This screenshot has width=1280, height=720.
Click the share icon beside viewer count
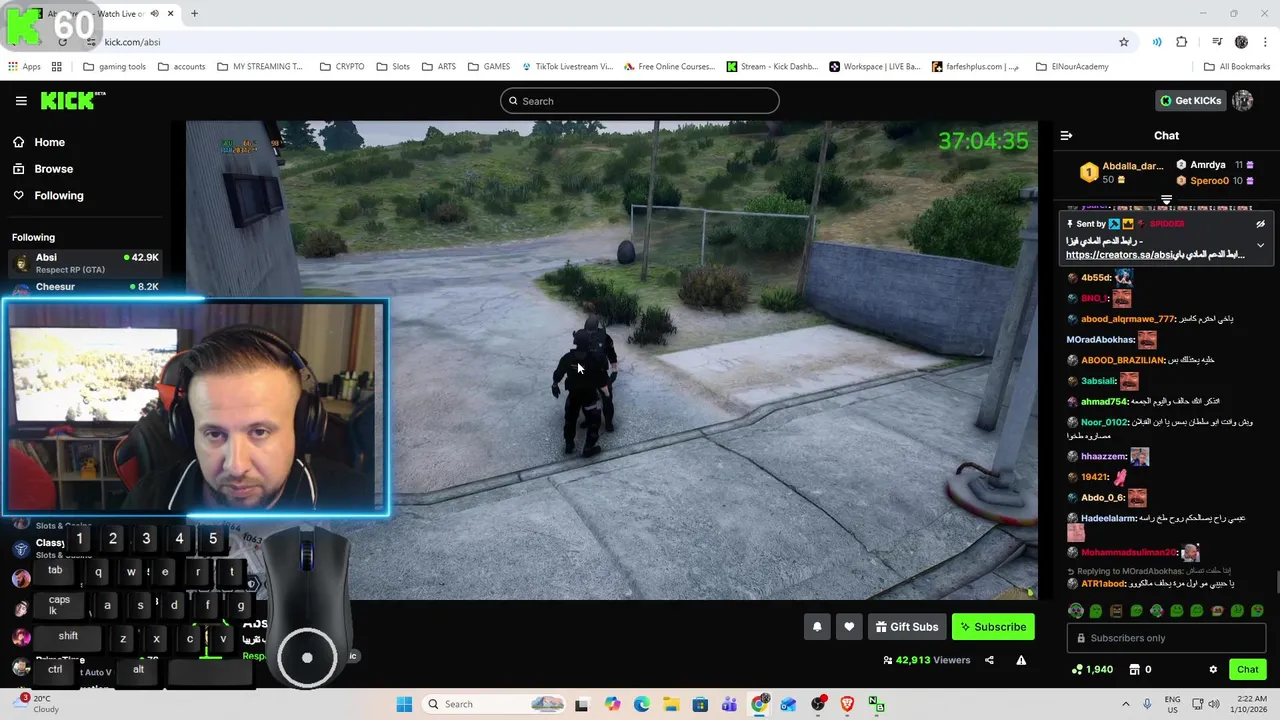click(989, 660)
